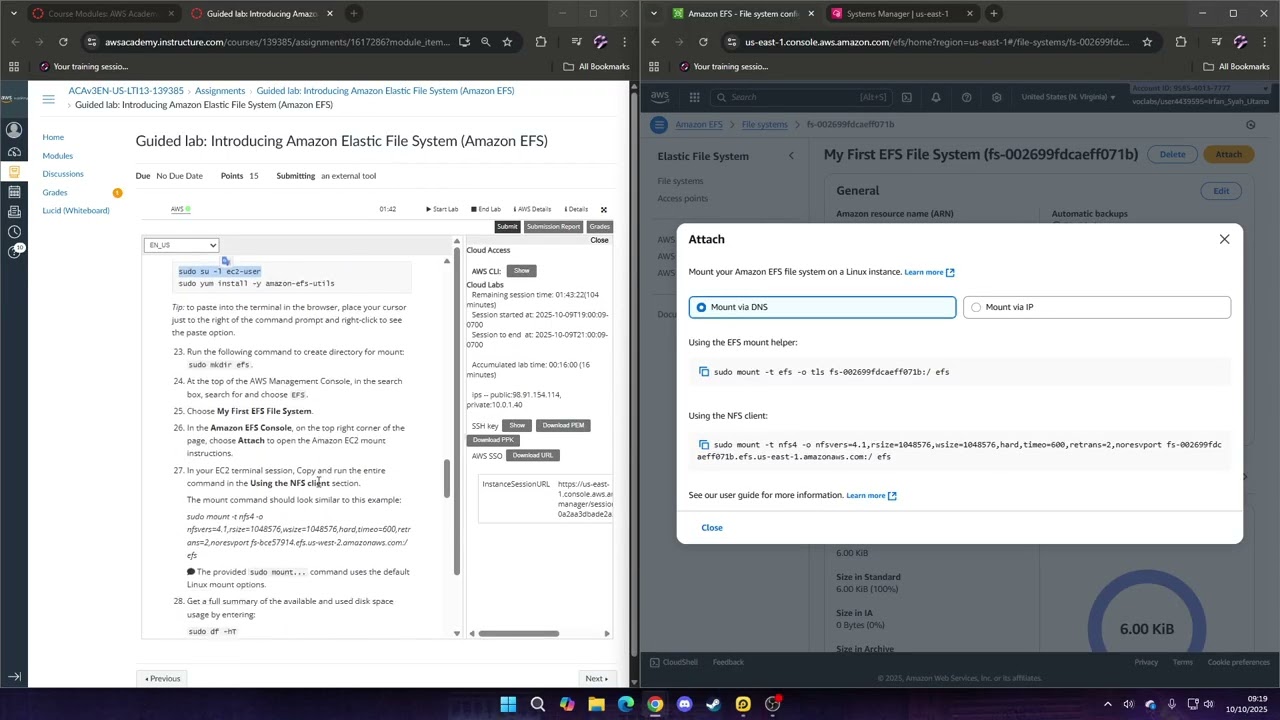Go to the File systems breadcrumb
Image resolution: width=1280 pixels, height=720 pixels.
764,125
